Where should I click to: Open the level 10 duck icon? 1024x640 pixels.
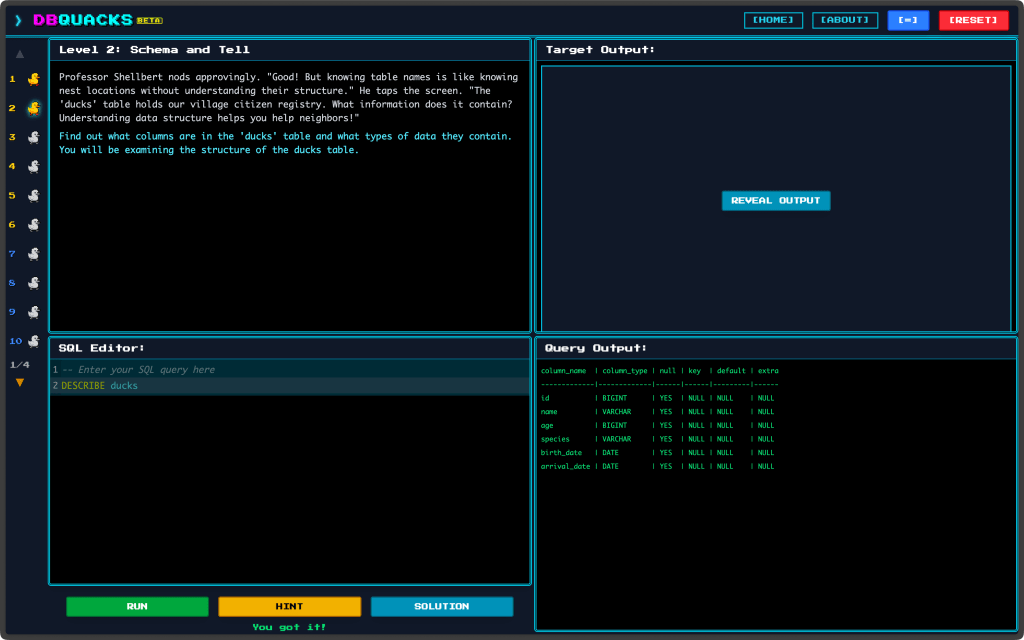click(33, 341)
